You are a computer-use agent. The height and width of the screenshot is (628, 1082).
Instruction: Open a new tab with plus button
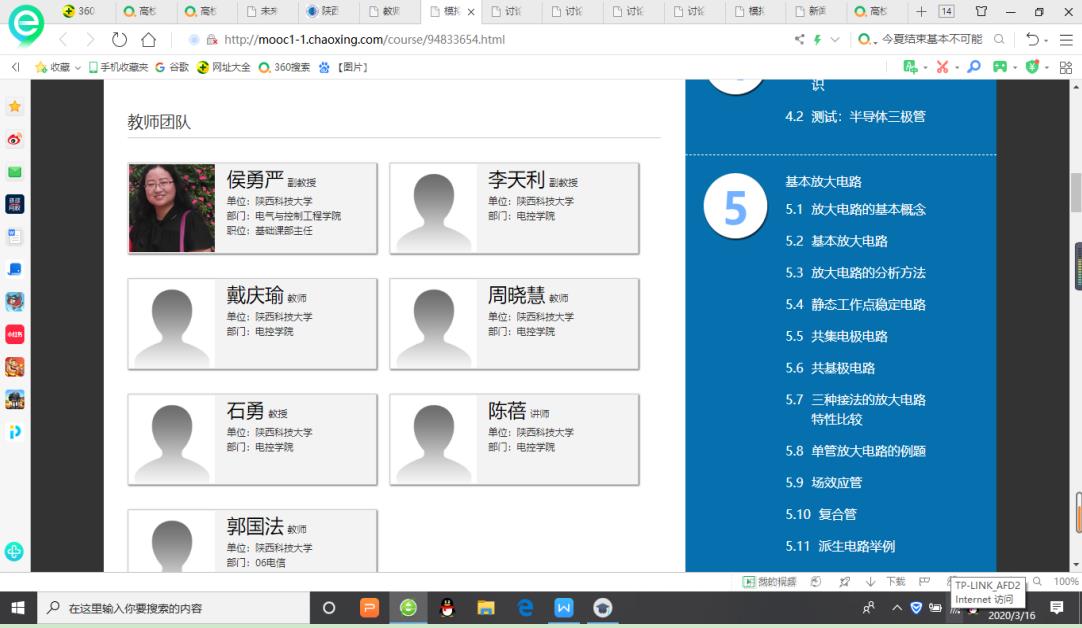921,12
